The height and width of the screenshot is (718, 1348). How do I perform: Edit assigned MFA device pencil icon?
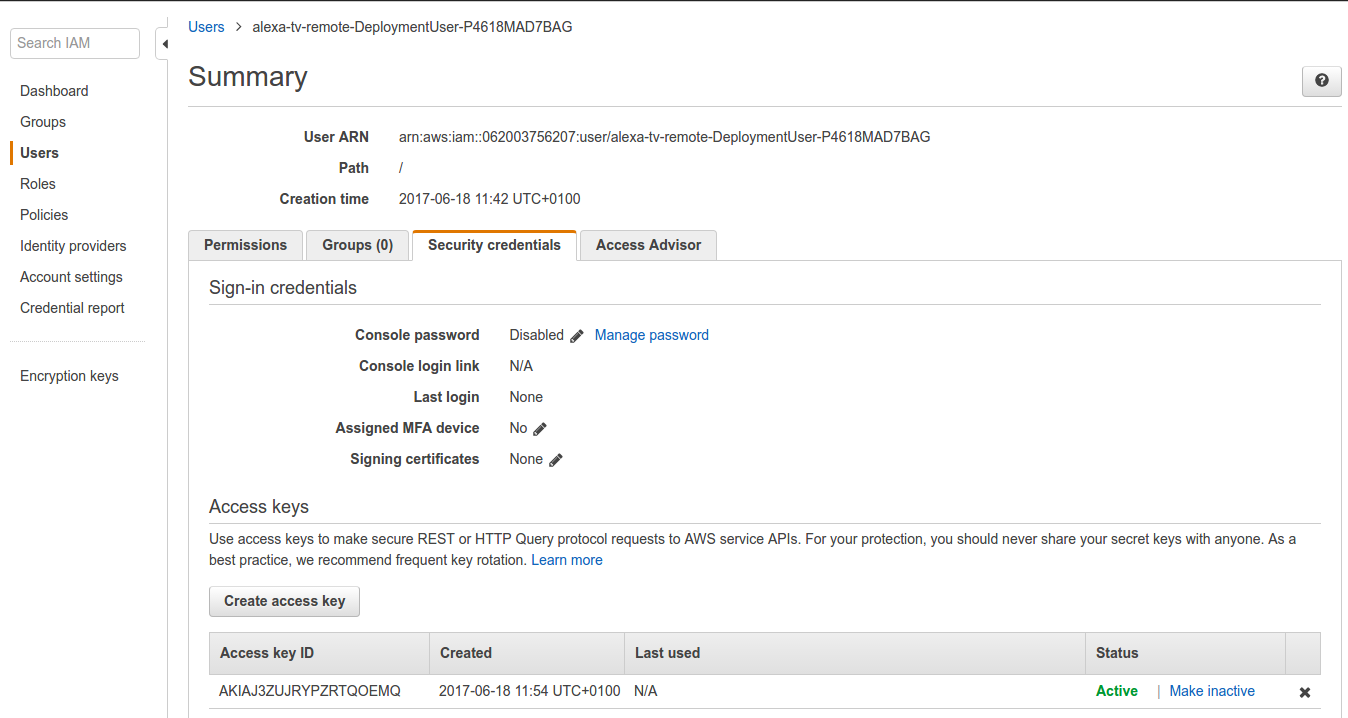[x=540, y=429]
